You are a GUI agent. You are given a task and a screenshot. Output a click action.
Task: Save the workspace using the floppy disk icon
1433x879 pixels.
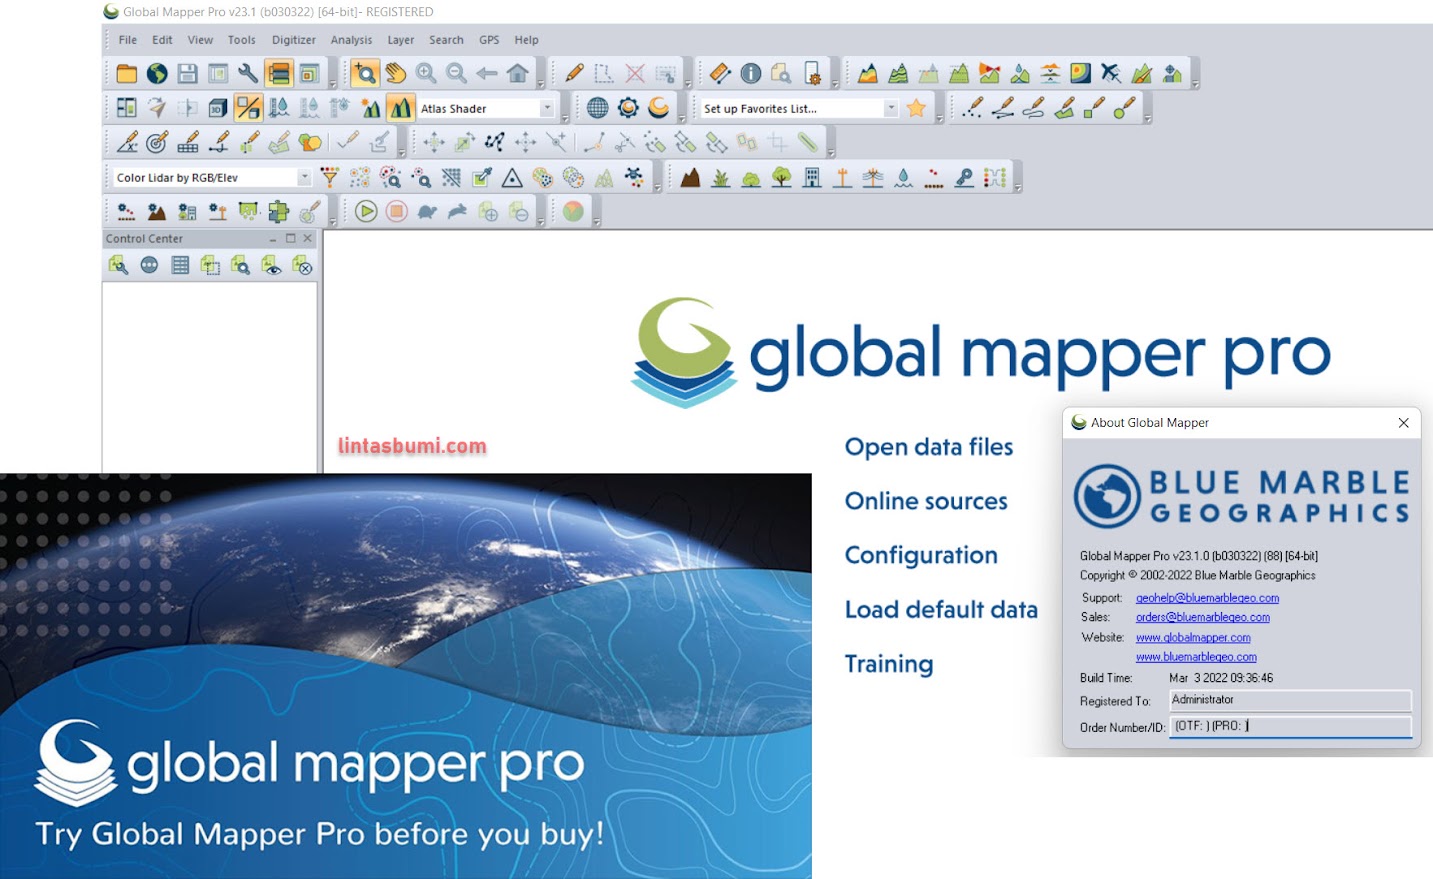point(187,73)
